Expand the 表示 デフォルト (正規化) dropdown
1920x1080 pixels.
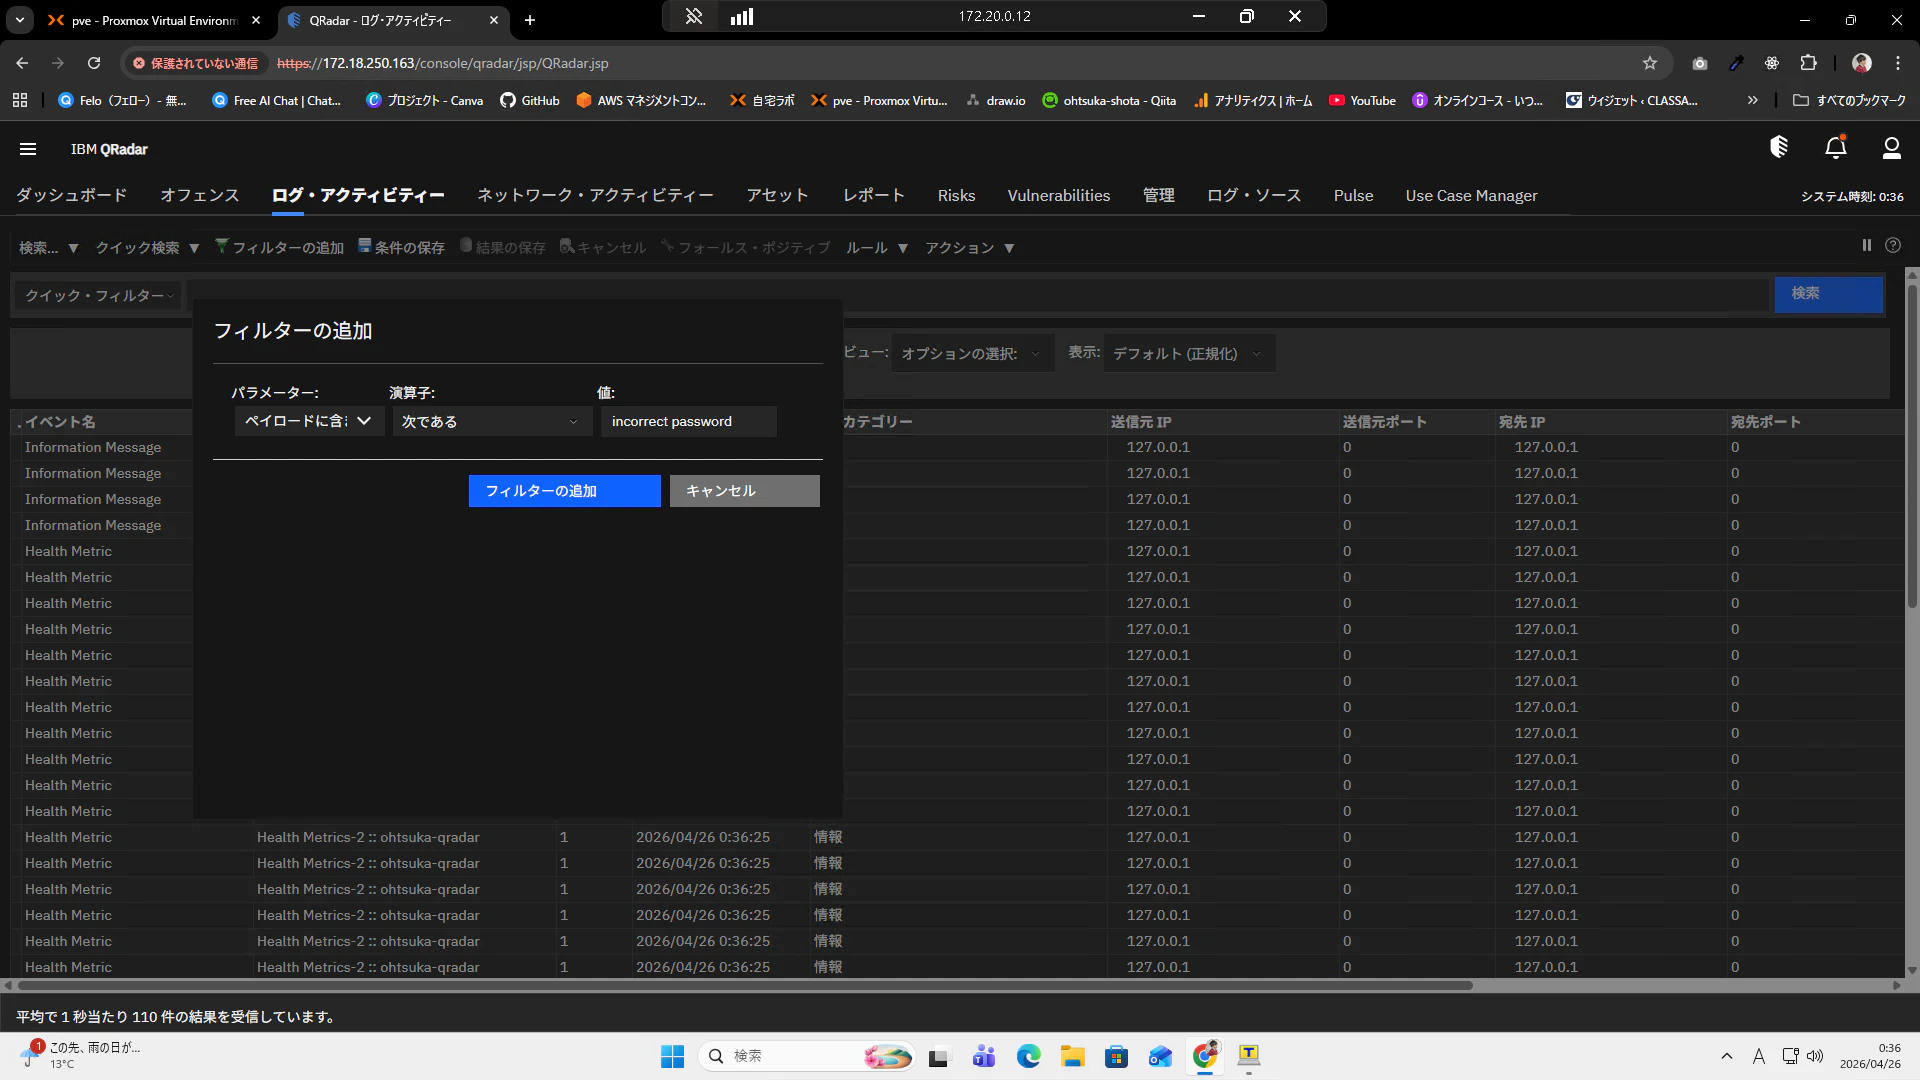(1188, 353)
